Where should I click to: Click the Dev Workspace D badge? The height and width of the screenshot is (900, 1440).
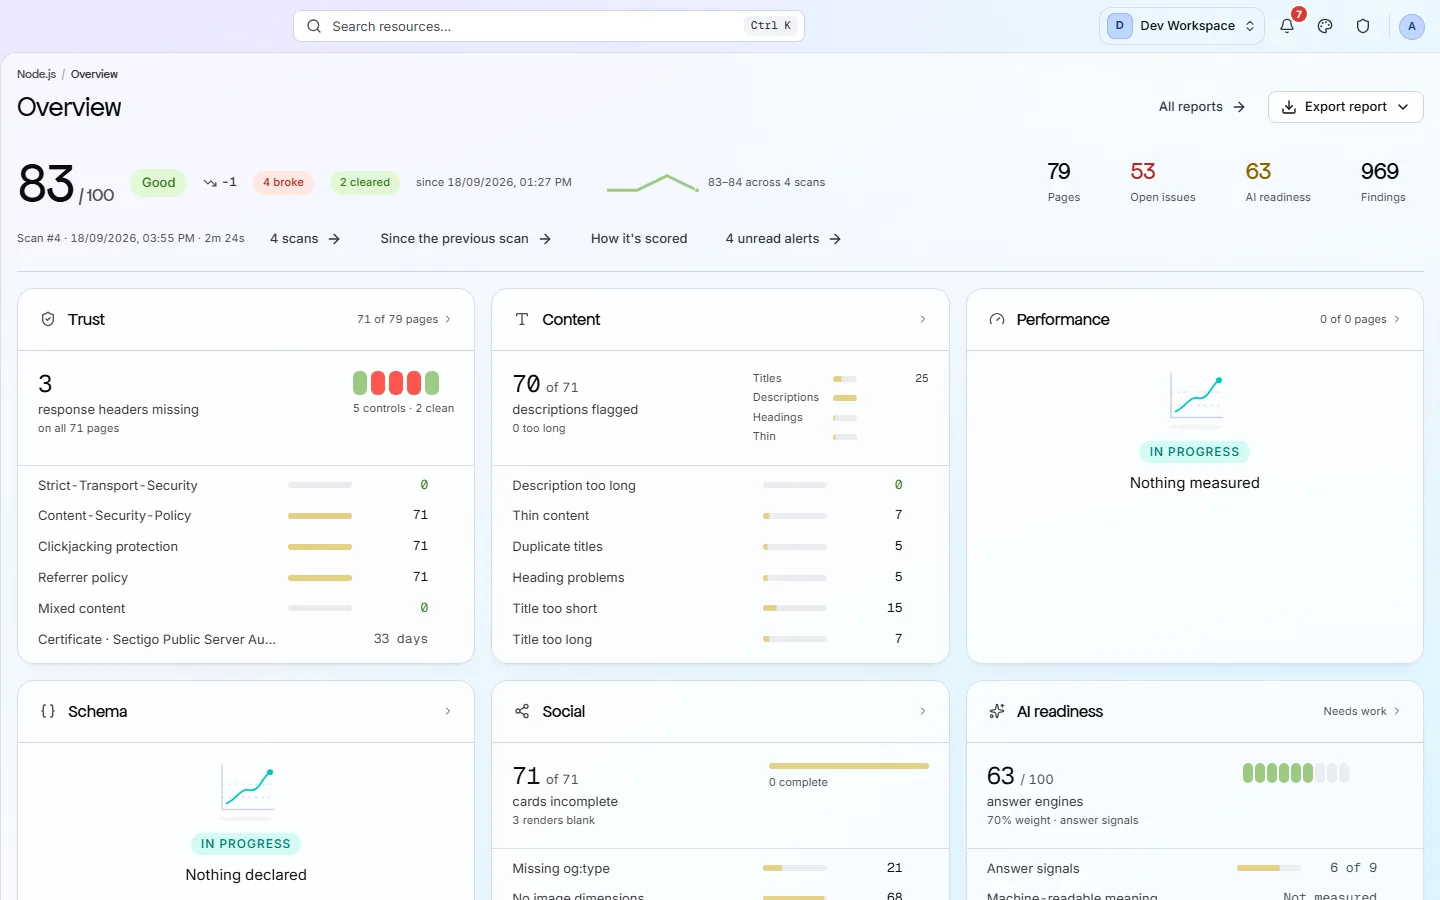point(1119,26)
